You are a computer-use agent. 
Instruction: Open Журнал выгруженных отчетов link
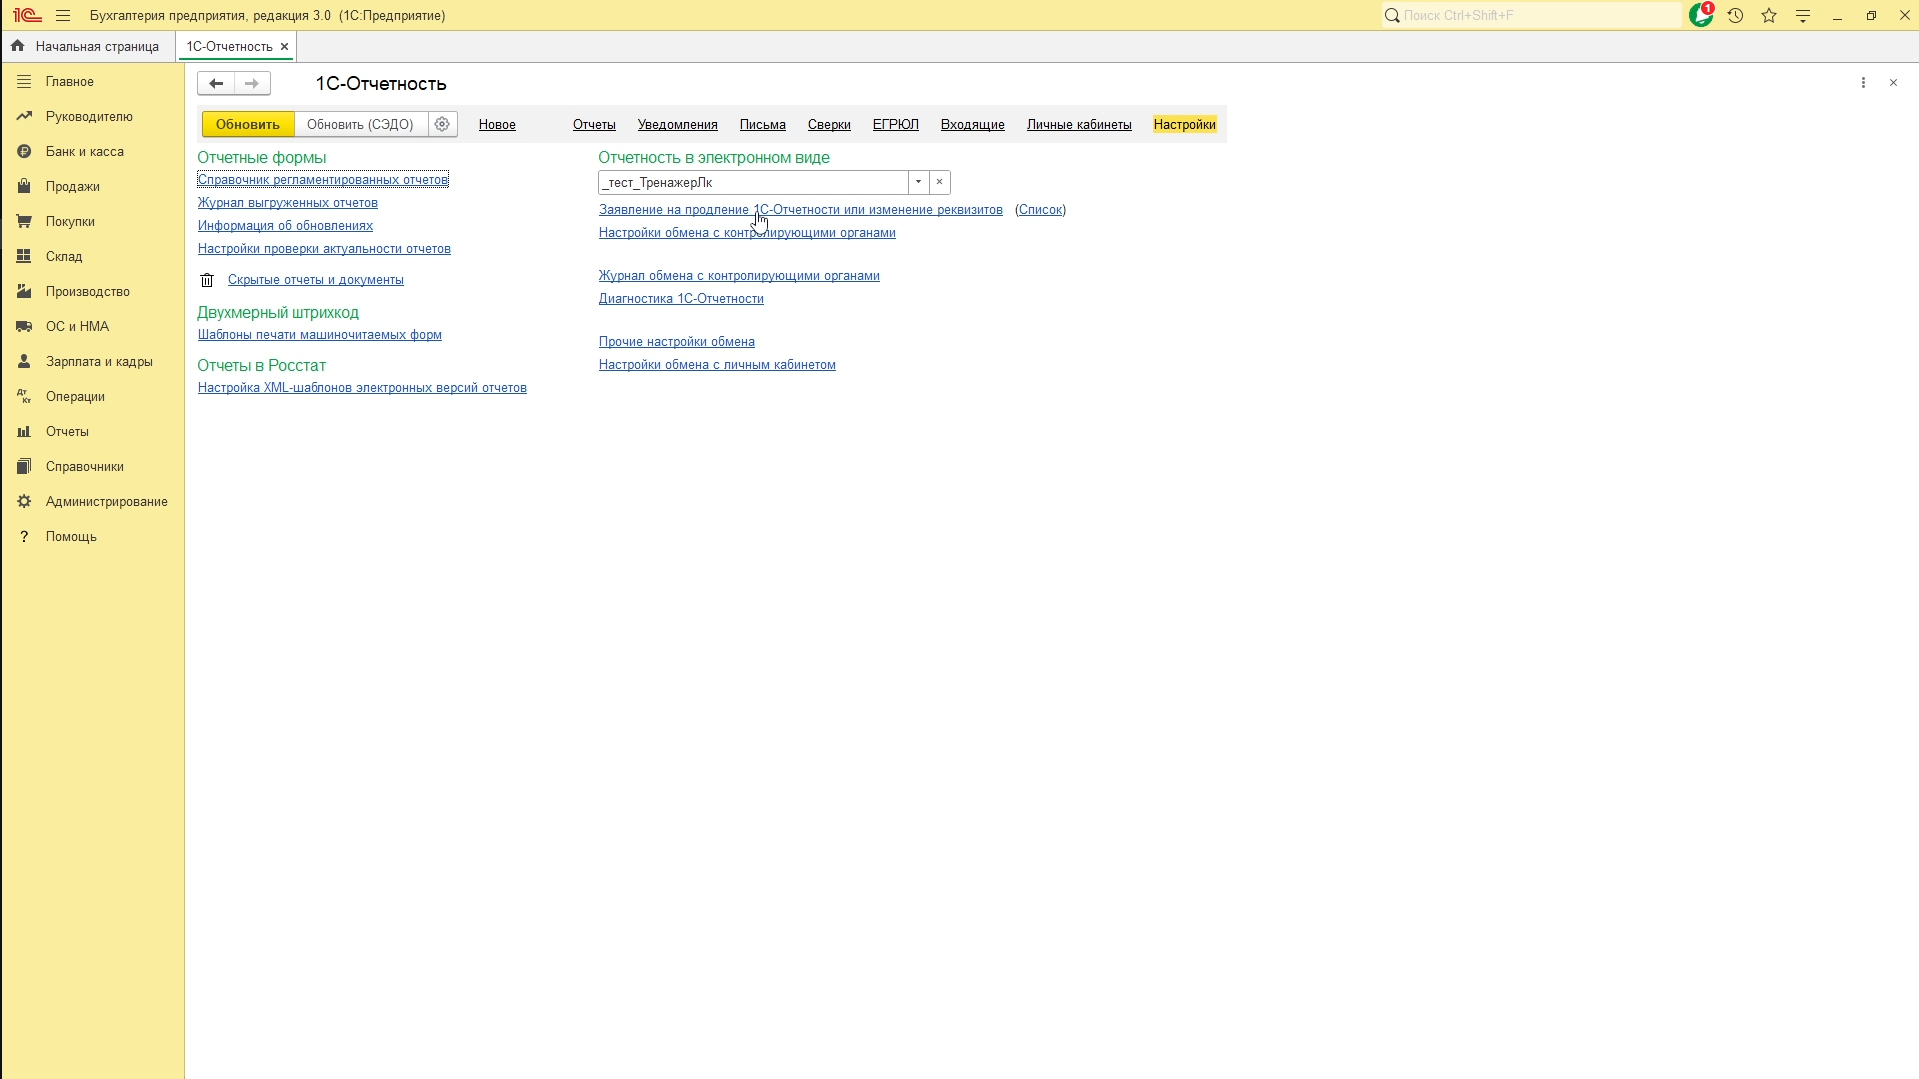click(x=288, y=203)
